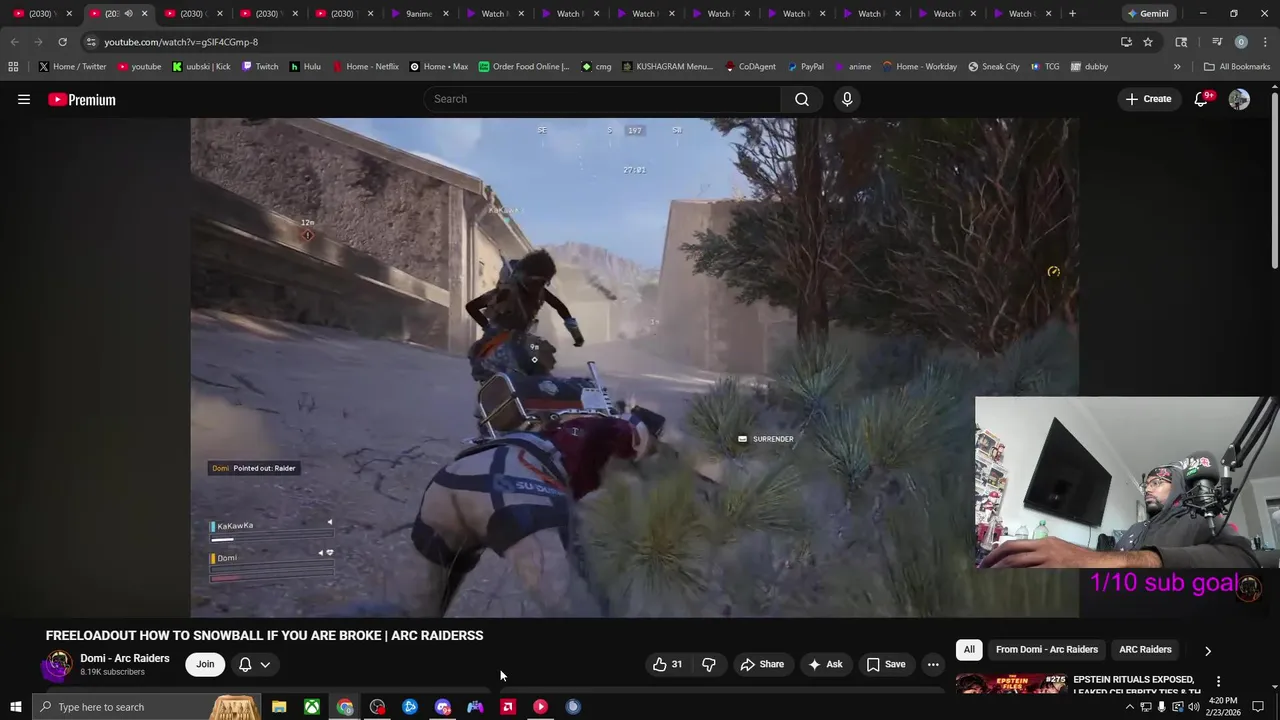1280x720 pixels.
Task: Select ARC Raiders filter chip
Action: (1145, 650)
